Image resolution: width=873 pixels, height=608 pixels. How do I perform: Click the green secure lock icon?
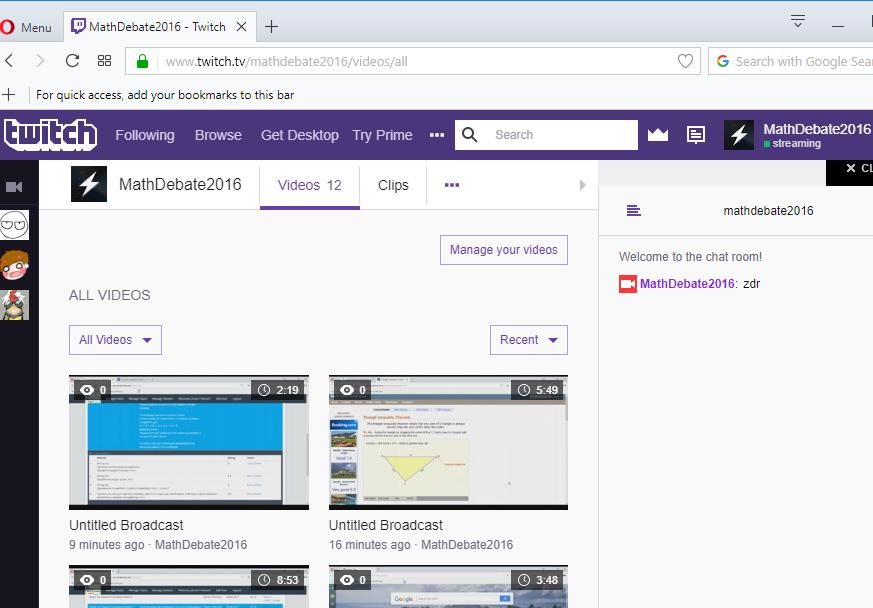tap(143, 61)
